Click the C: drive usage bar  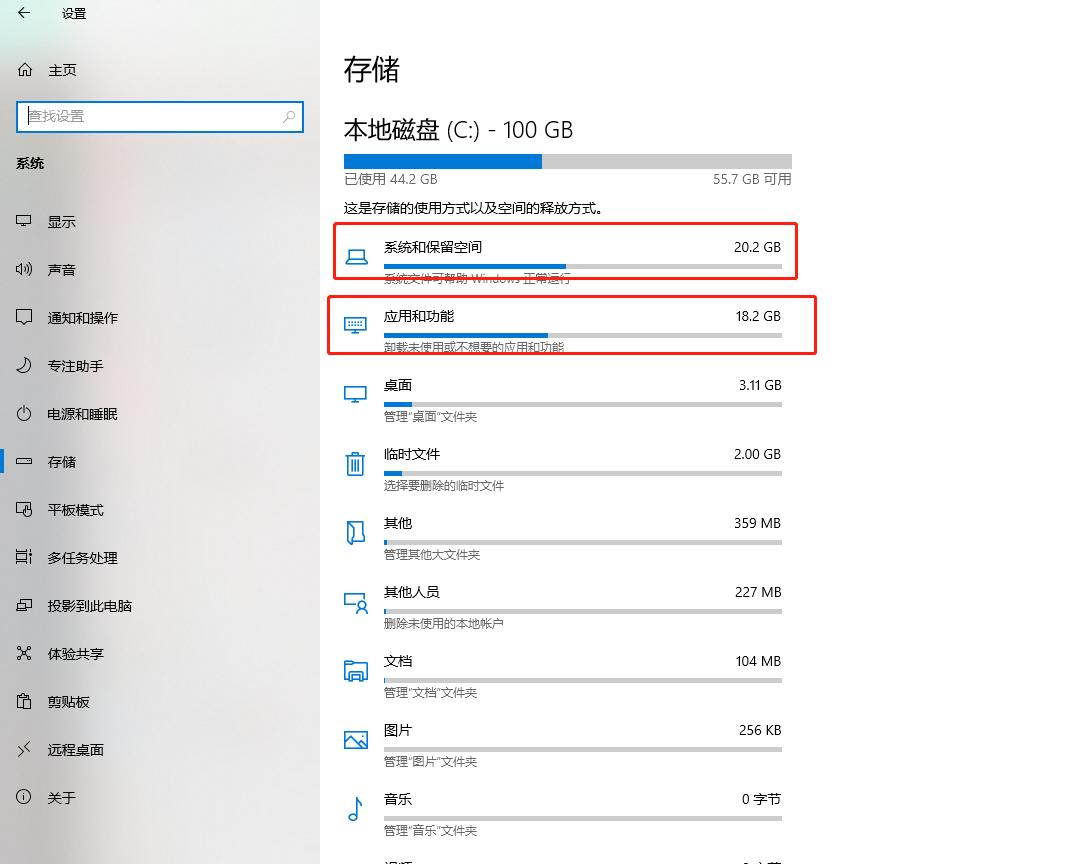tap(567, 161)
